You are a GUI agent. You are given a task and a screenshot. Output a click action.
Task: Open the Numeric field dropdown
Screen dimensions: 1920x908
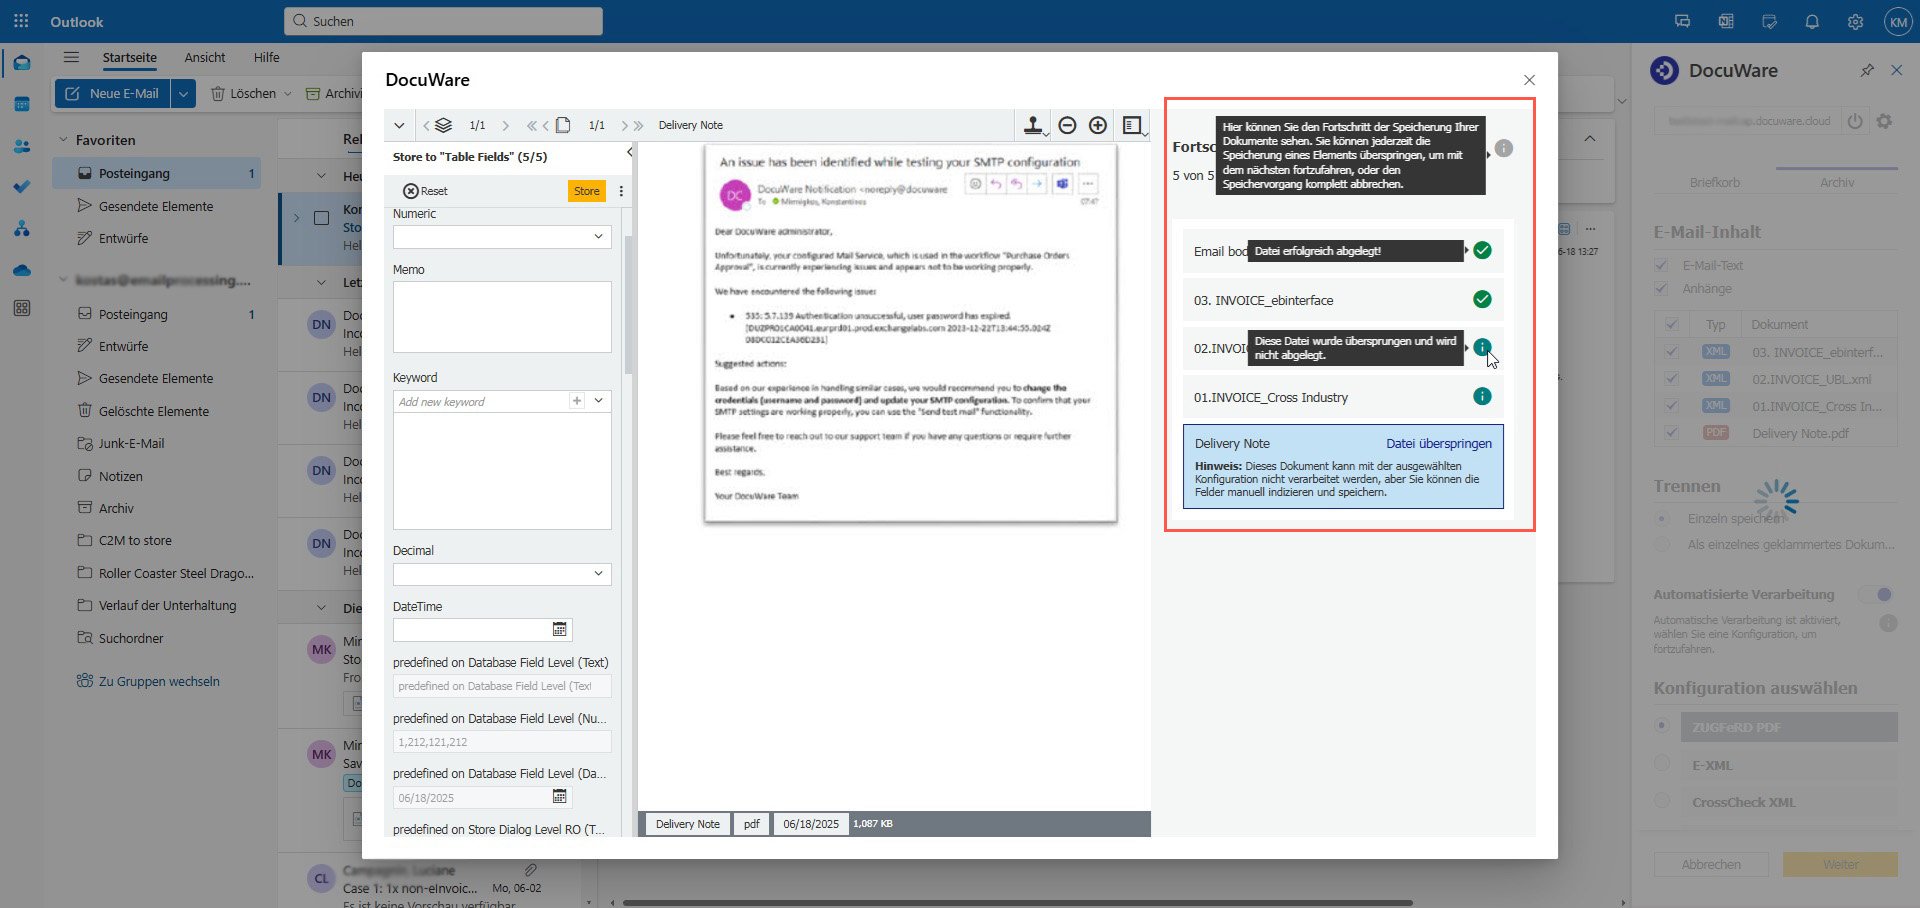point(599,237)
